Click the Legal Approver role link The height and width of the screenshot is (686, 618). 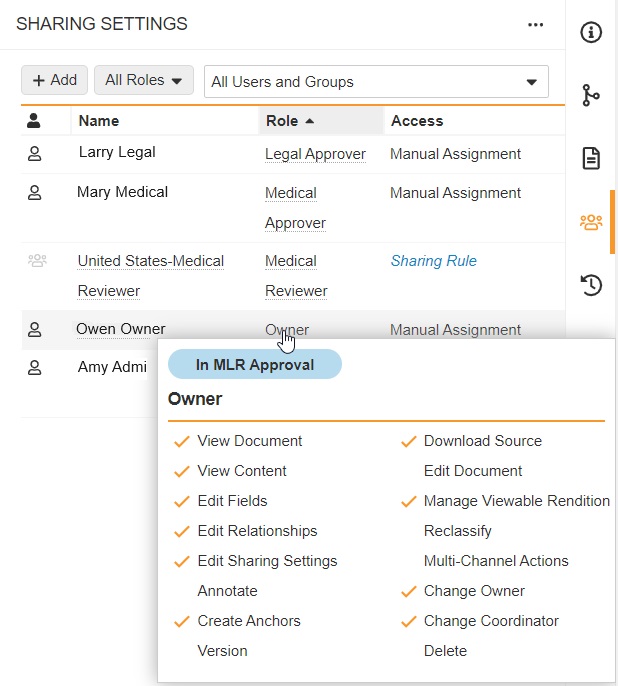click(315, 155)
